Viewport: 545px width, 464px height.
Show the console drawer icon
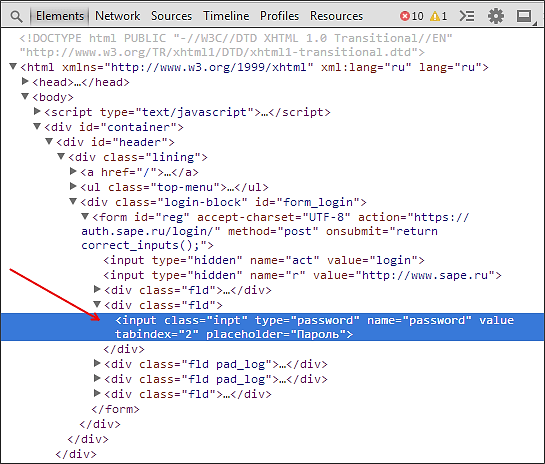[x=467, y=16]
